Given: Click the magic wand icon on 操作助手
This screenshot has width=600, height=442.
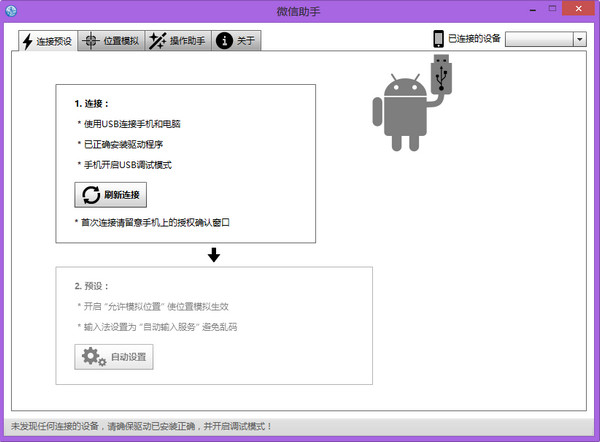Looking at the screenshot, I should 157,41.
